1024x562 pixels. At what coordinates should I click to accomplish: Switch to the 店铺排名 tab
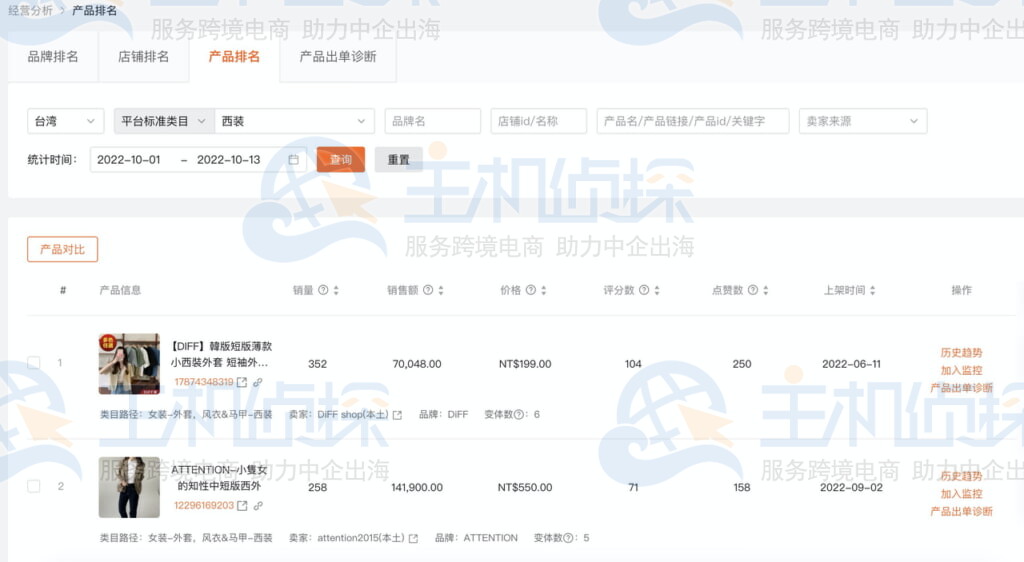[144, 57]
